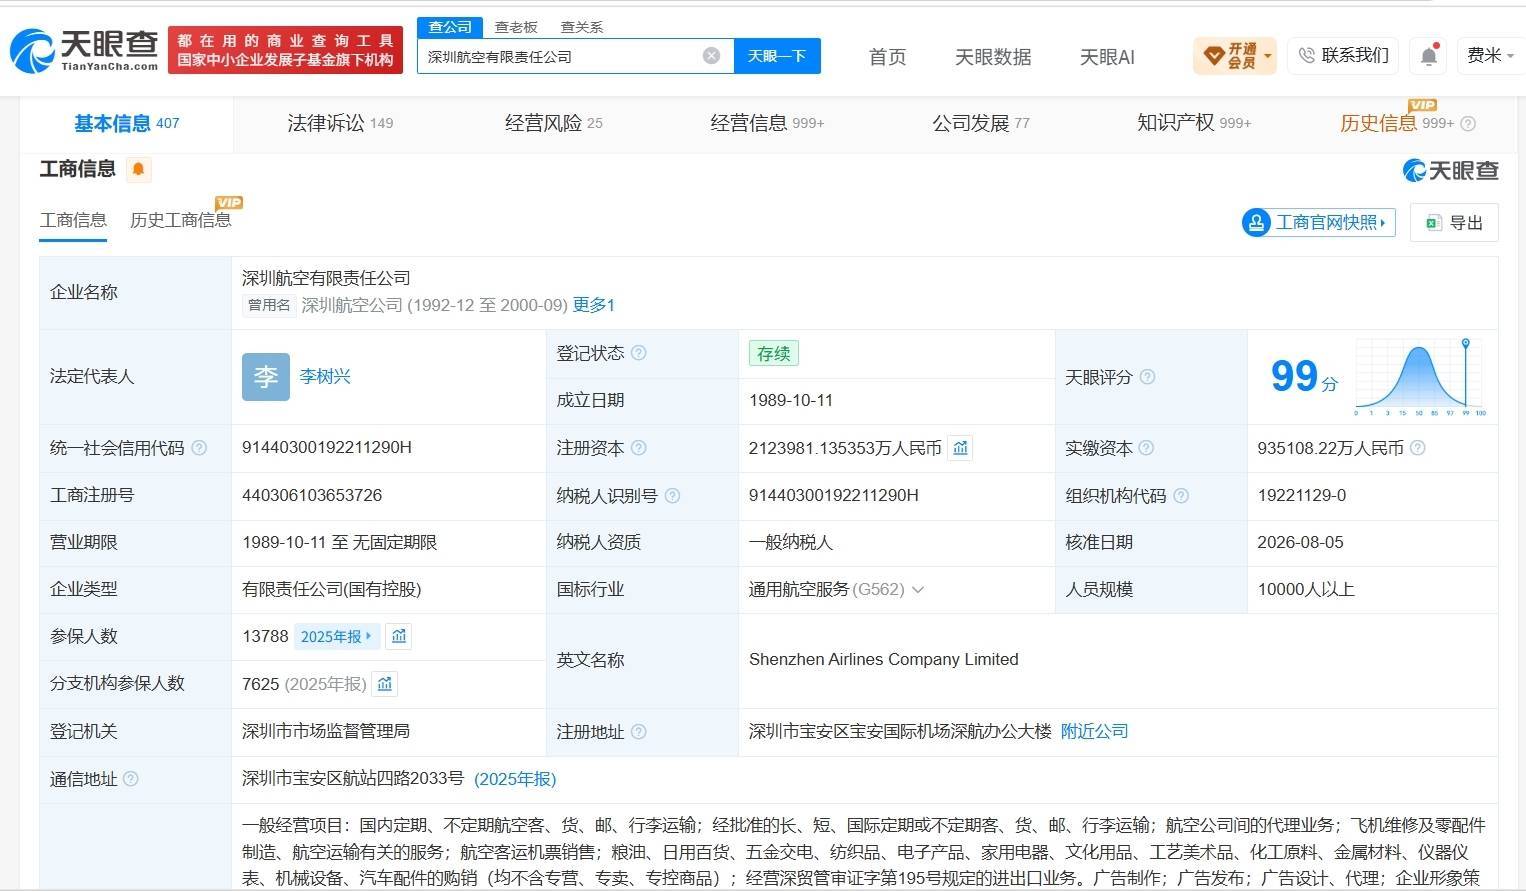Click the 天眼一下 search button

tap(777, 56)
